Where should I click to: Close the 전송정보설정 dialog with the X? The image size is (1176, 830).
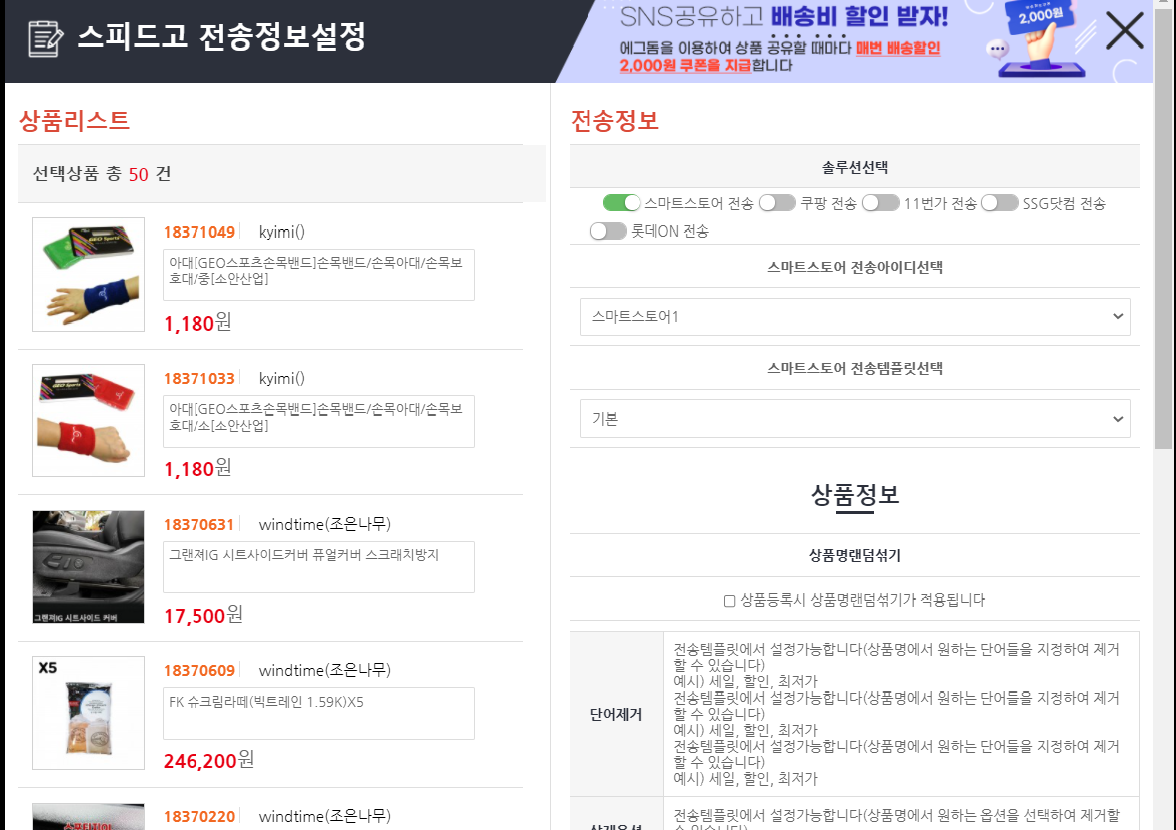coord(1124,32)
